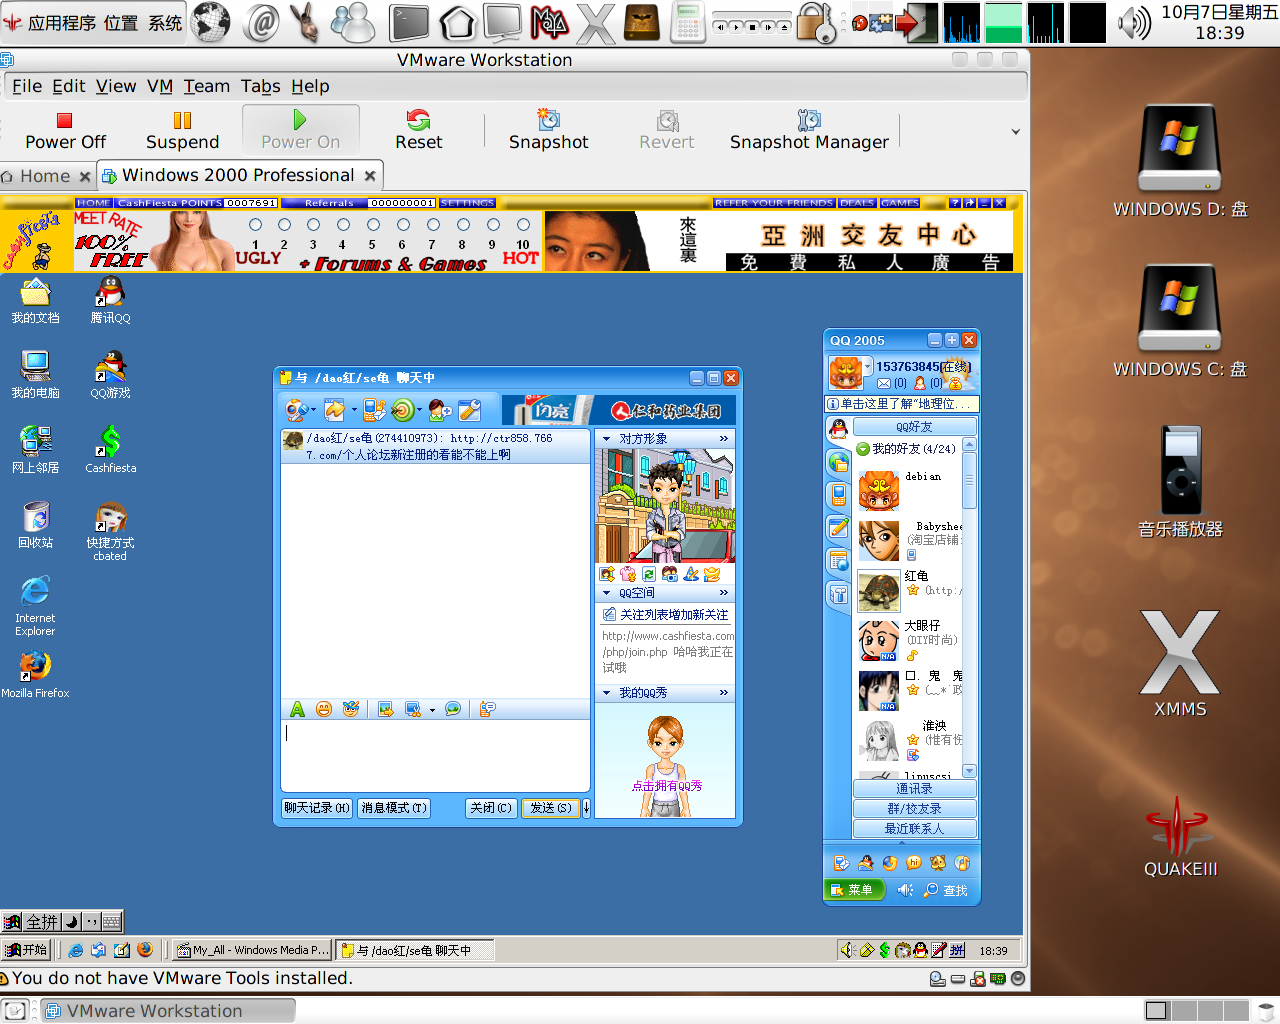Screen dimensions: 1280x1024
Task: Open send file dropdown arrow in chat
Action: click(x=353, y=410)
